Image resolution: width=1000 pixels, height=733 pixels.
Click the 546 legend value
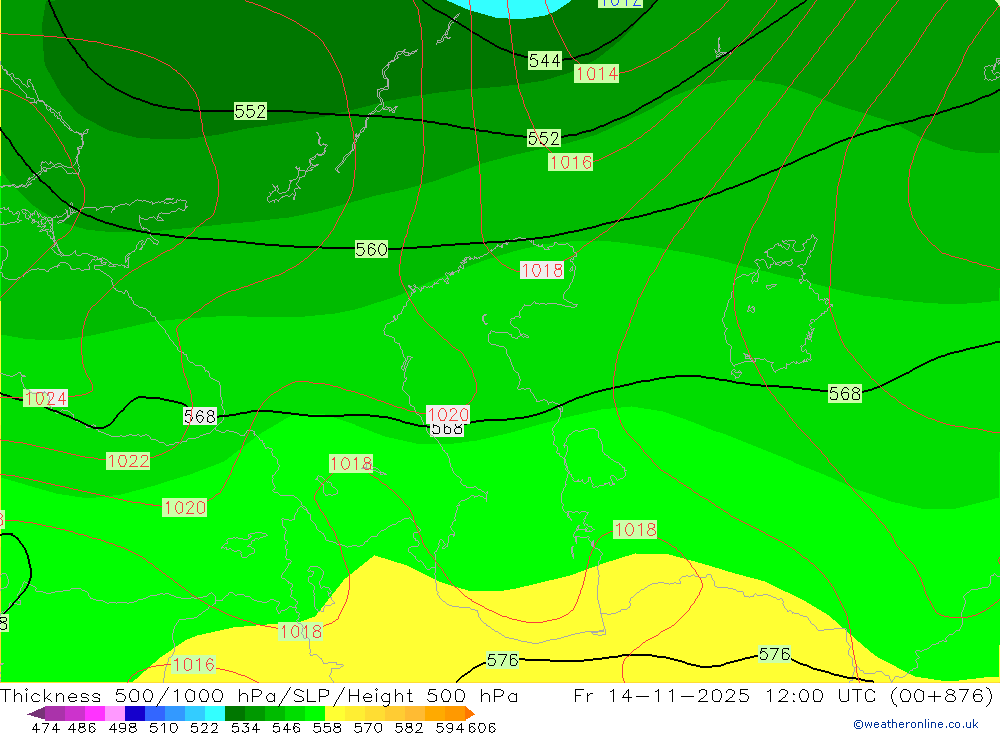[286, 727]
